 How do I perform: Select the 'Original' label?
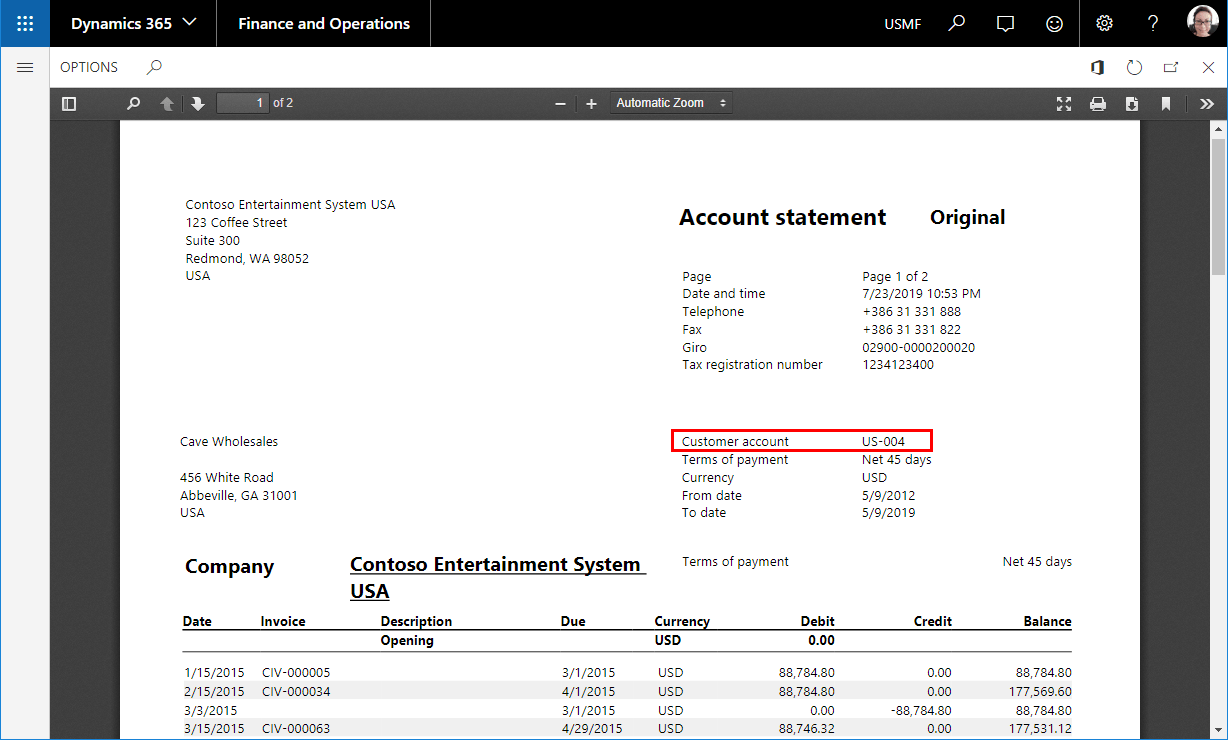(968, 218)
